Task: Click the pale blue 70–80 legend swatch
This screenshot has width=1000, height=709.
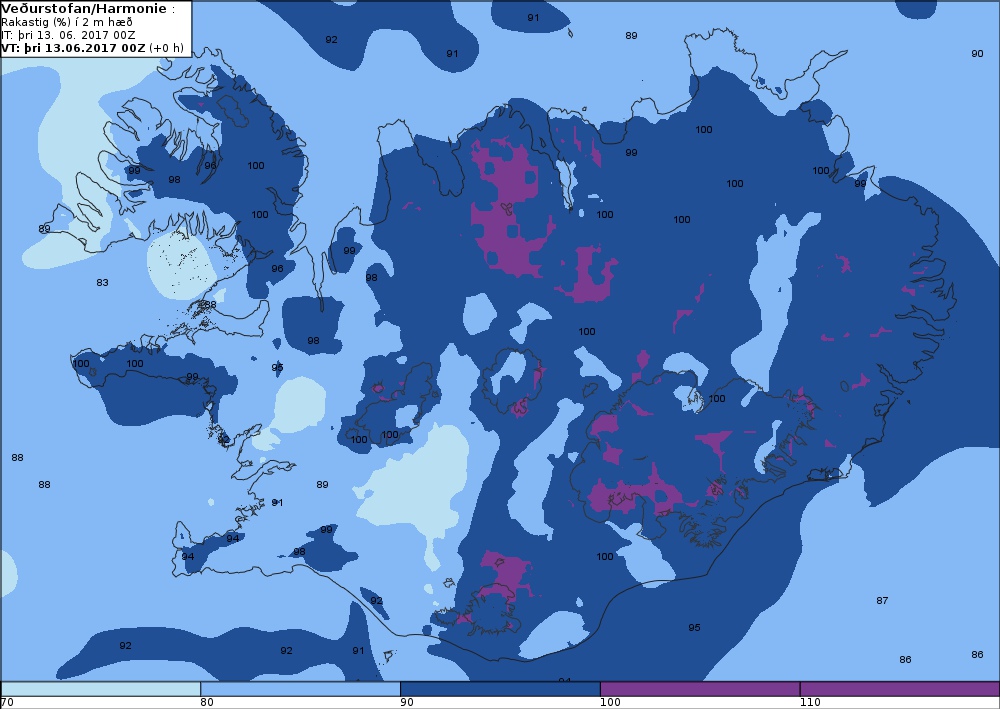Action: coord(101,689)
